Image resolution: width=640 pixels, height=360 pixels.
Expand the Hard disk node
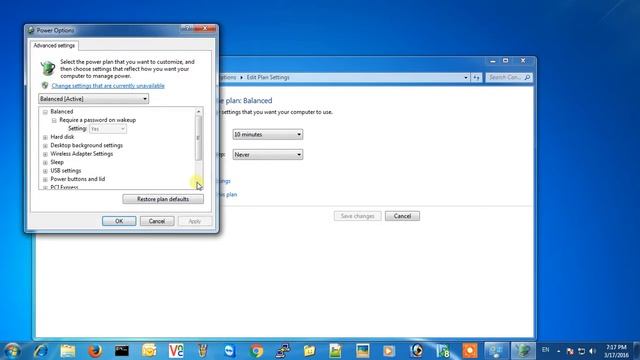click(x=45, y=137)
